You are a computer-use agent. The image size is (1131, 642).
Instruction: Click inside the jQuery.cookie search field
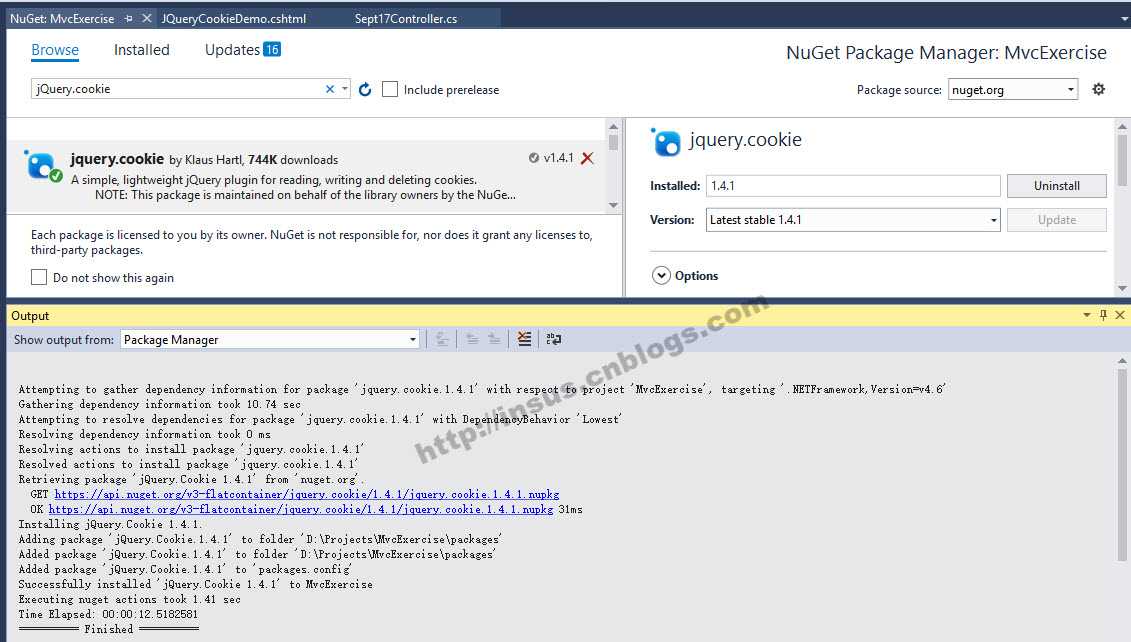coord(177,89)
